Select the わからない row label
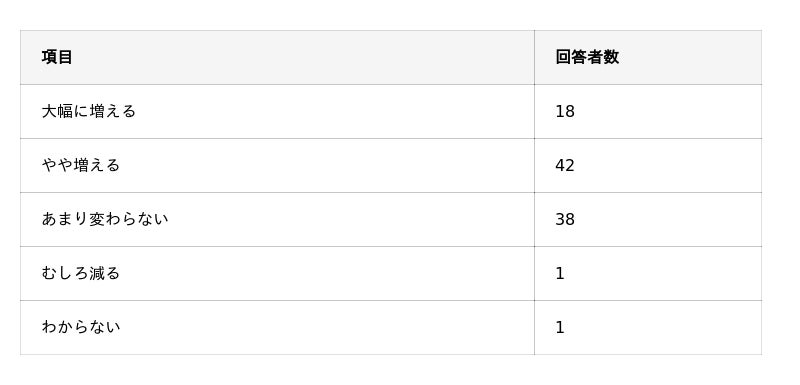The width and height of the screenshot is (800, 385). (x=81, y=327)
